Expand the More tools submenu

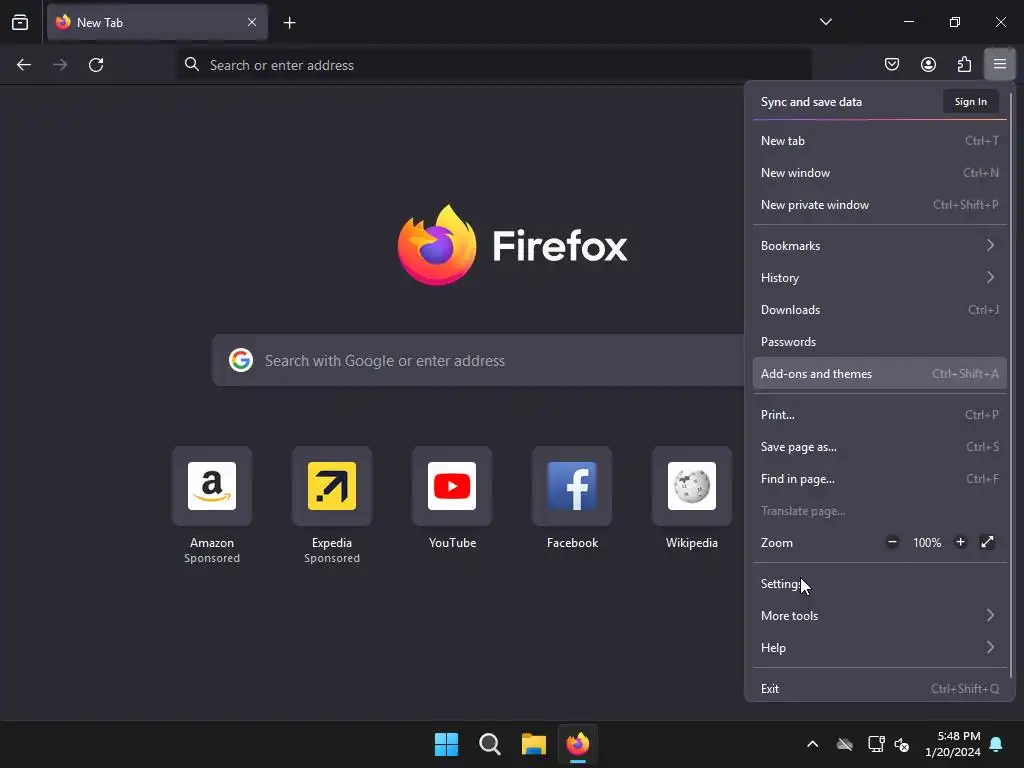[x=880, y=616]
